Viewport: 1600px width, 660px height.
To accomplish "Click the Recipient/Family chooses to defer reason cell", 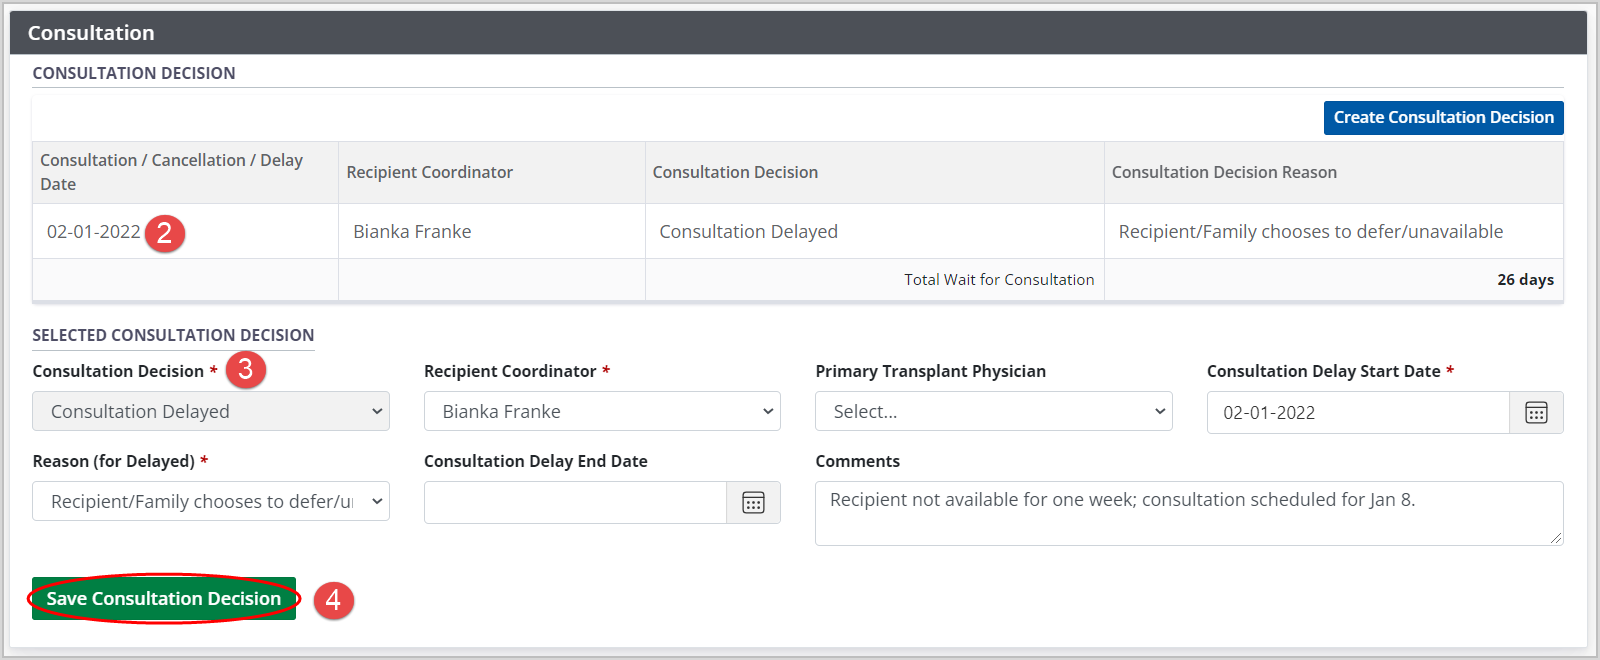I will point(1310,232).
